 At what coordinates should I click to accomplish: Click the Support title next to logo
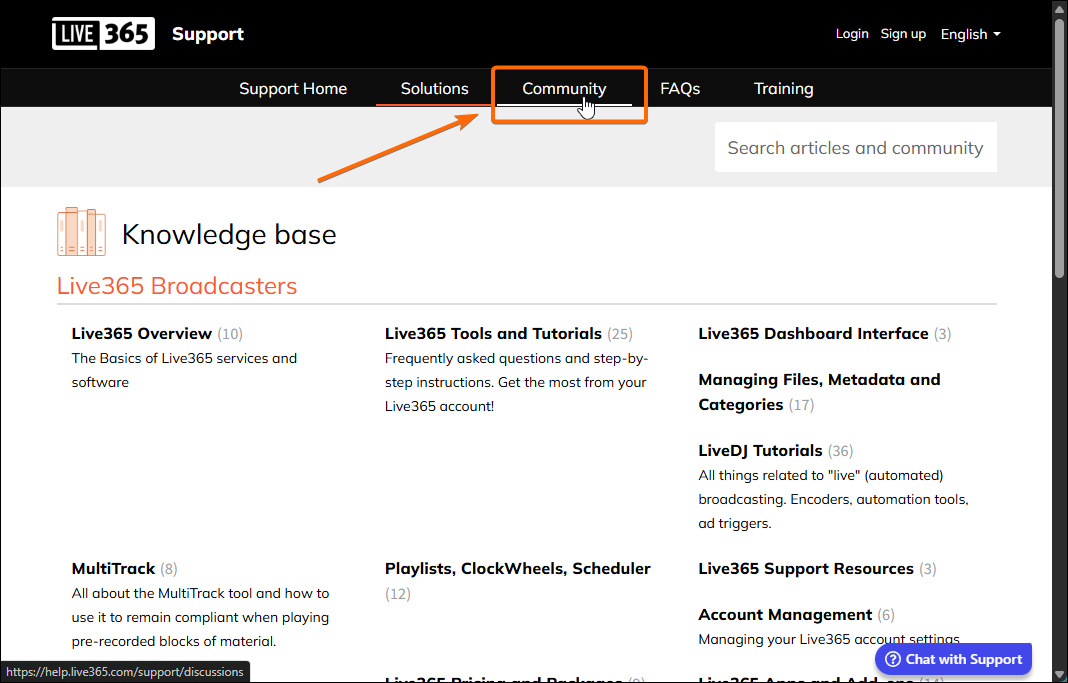[x=208, y=34]
